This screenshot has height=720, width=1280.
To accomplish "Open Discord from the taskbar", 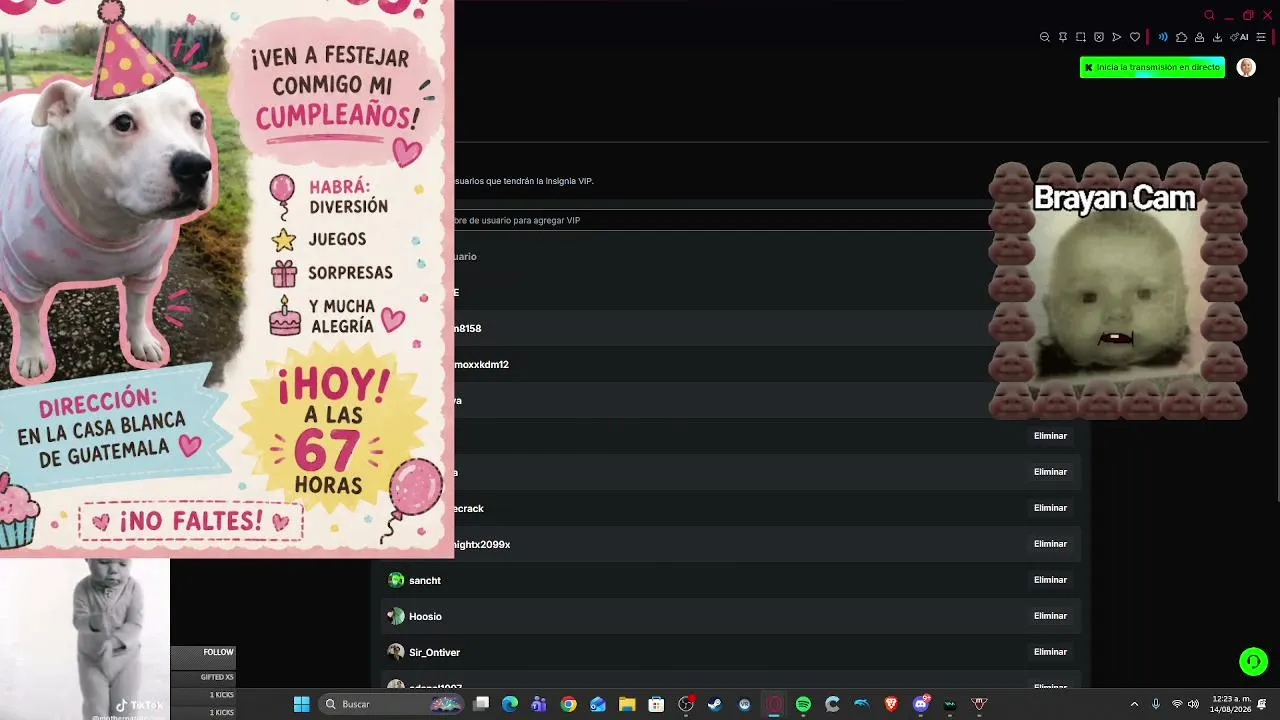I will point(921,704).
